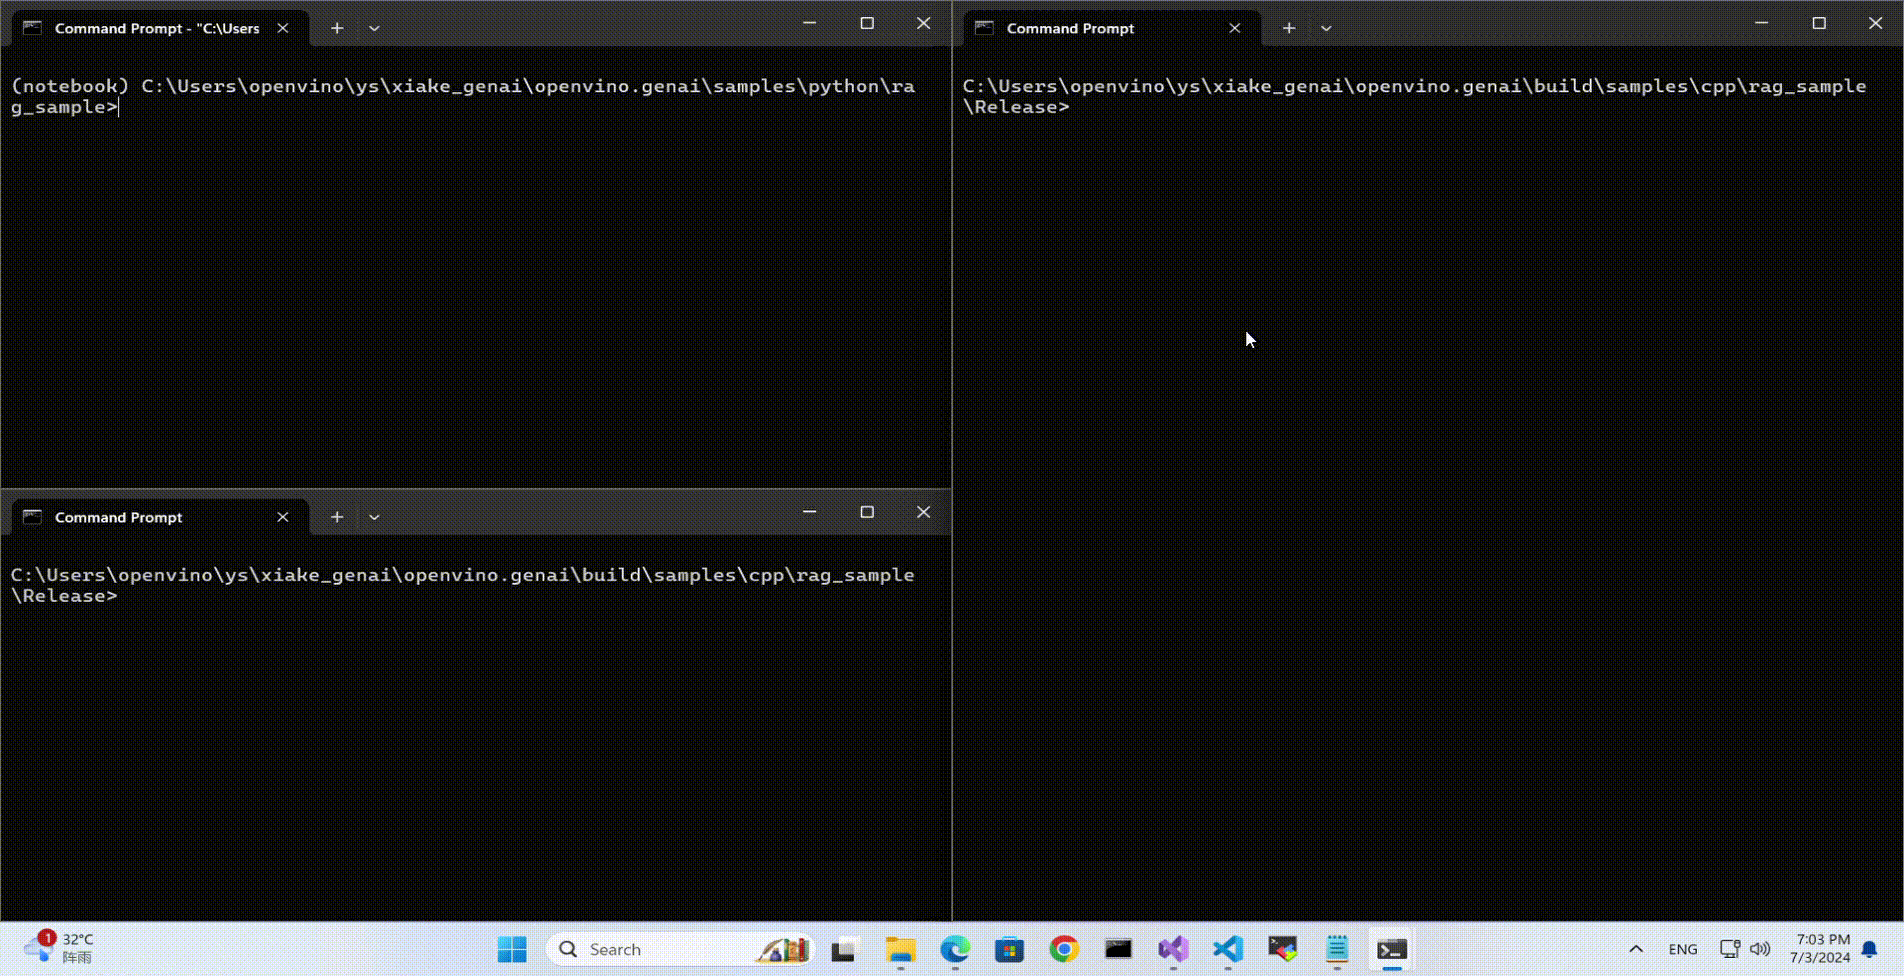Open the notification bell
The height and width of the screenshot is (976, 1904).
pos(1869,949)
